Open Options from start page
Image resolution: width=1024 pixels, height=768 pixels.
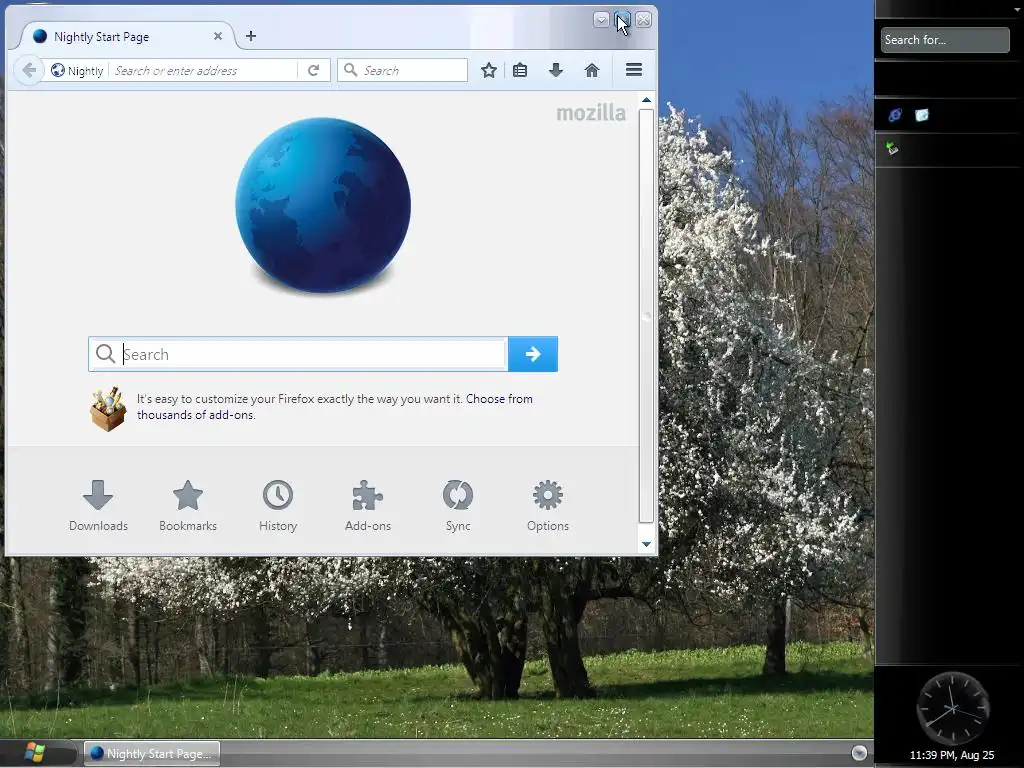click(547, 506)
